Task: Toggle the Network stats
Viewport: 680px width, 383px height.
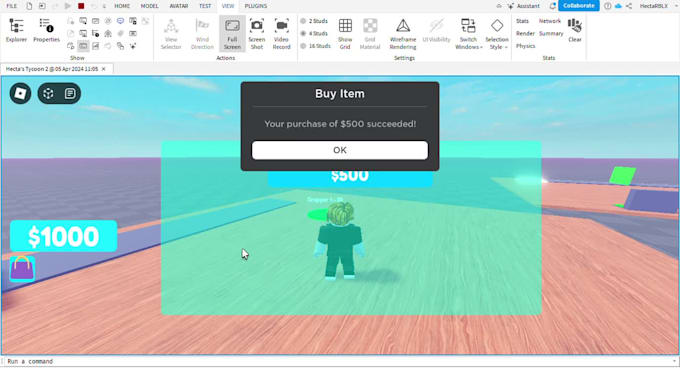Action: 550,21
